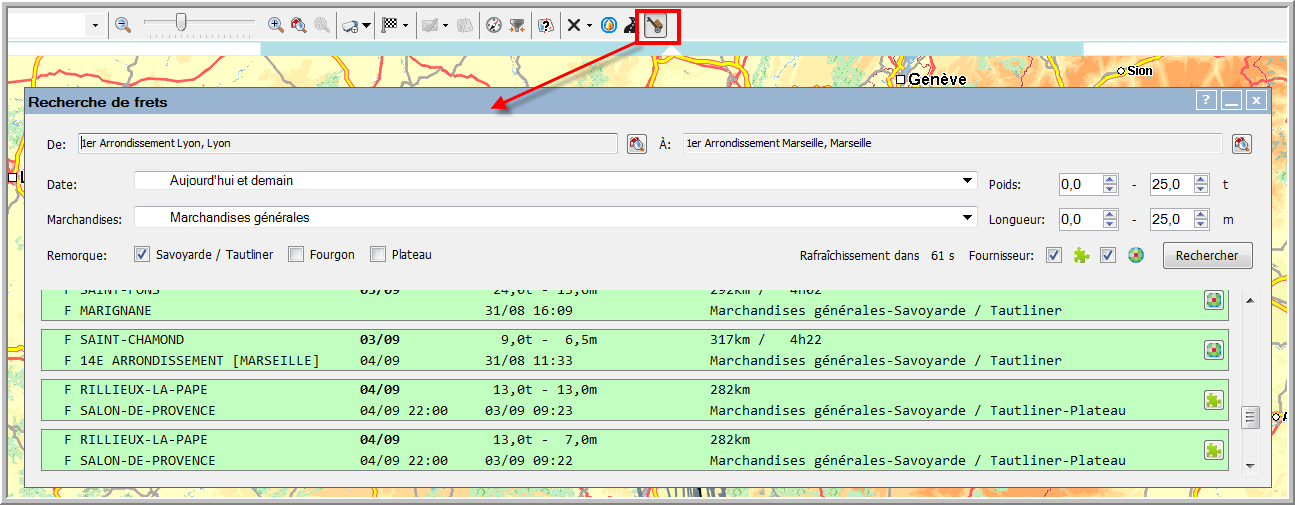Expand the checkered flag dropdown arrow
Viewport: 1295px width, 505px height.
click(x=406, y=25)
